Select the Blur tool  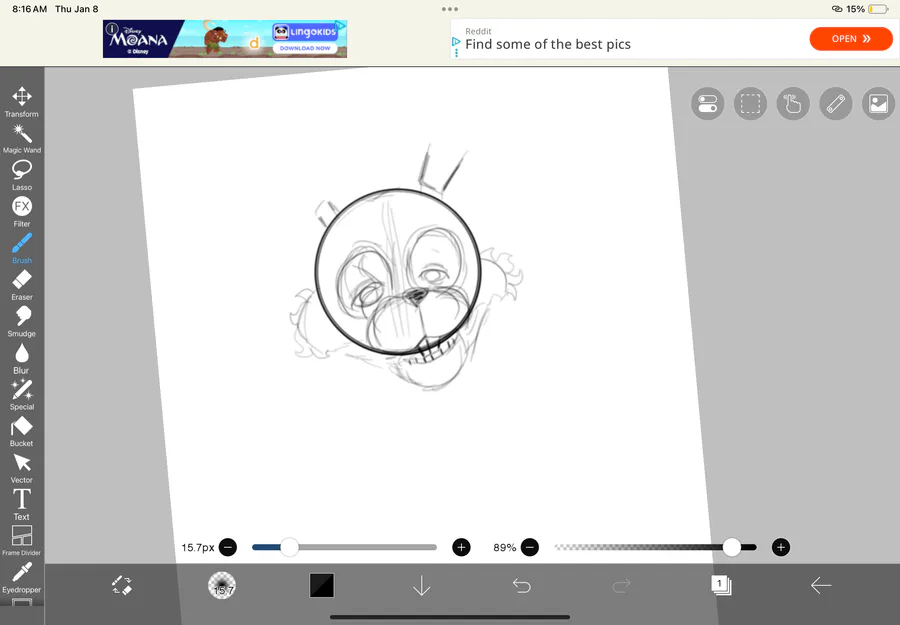coord(22,358)
